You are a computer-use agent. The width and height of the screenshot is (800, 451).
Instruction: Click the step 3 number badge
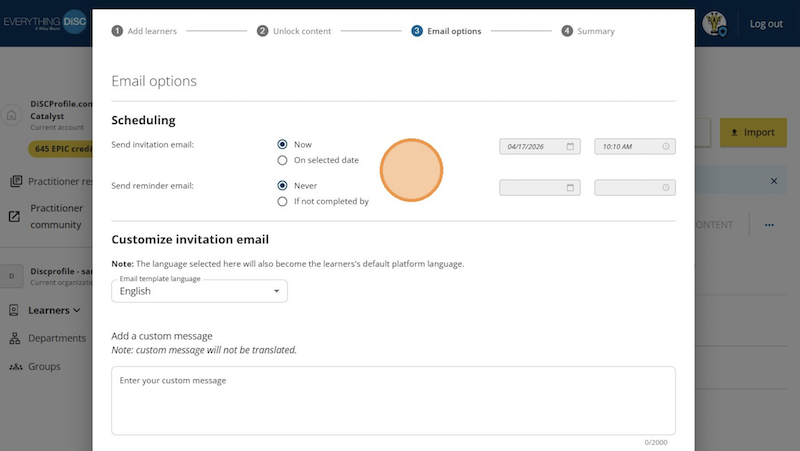[x=417, y=31]
